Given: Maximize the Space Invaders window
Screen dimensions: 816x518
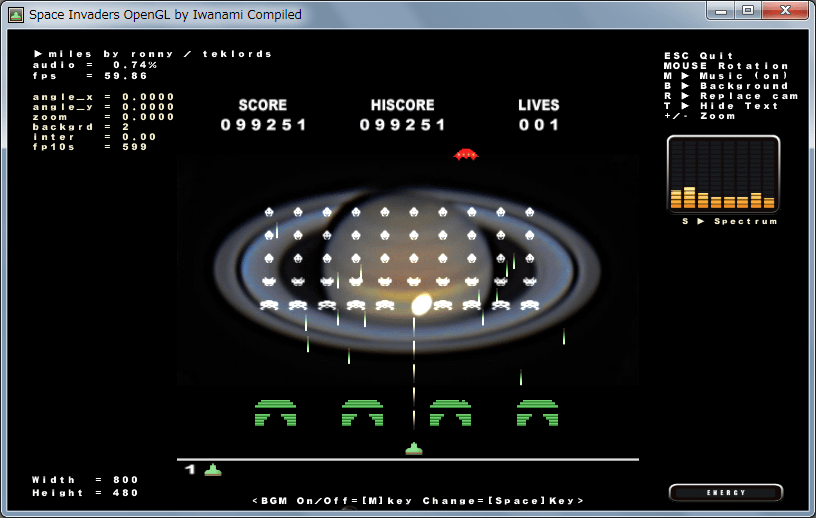Looking at the screenshot, I should tap(748, 11).
